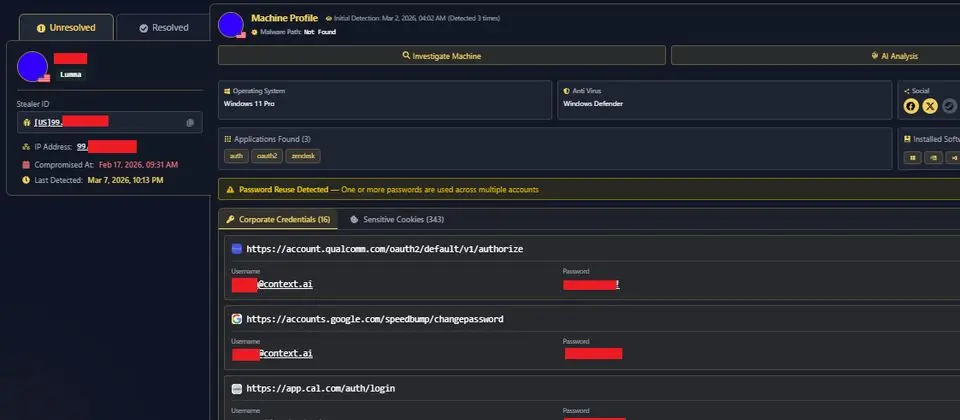Click the Investigate Machine button
Viewport: 960px width, 420px height.
click(x=441, y=56)
